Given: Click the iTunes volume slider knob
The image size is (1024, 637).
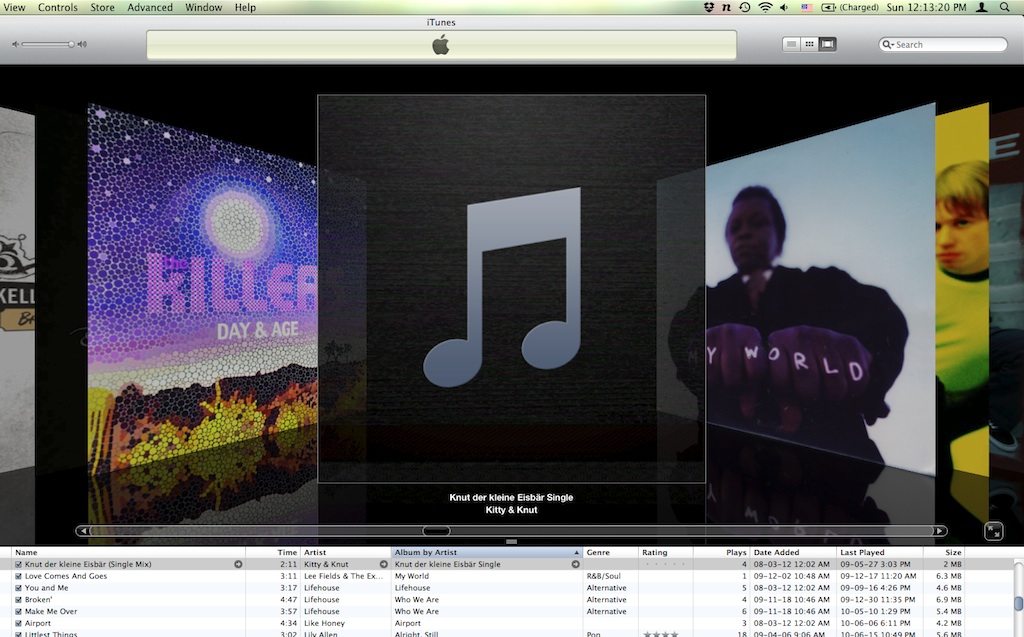Looking at the screenshot, I should point(71,44).
